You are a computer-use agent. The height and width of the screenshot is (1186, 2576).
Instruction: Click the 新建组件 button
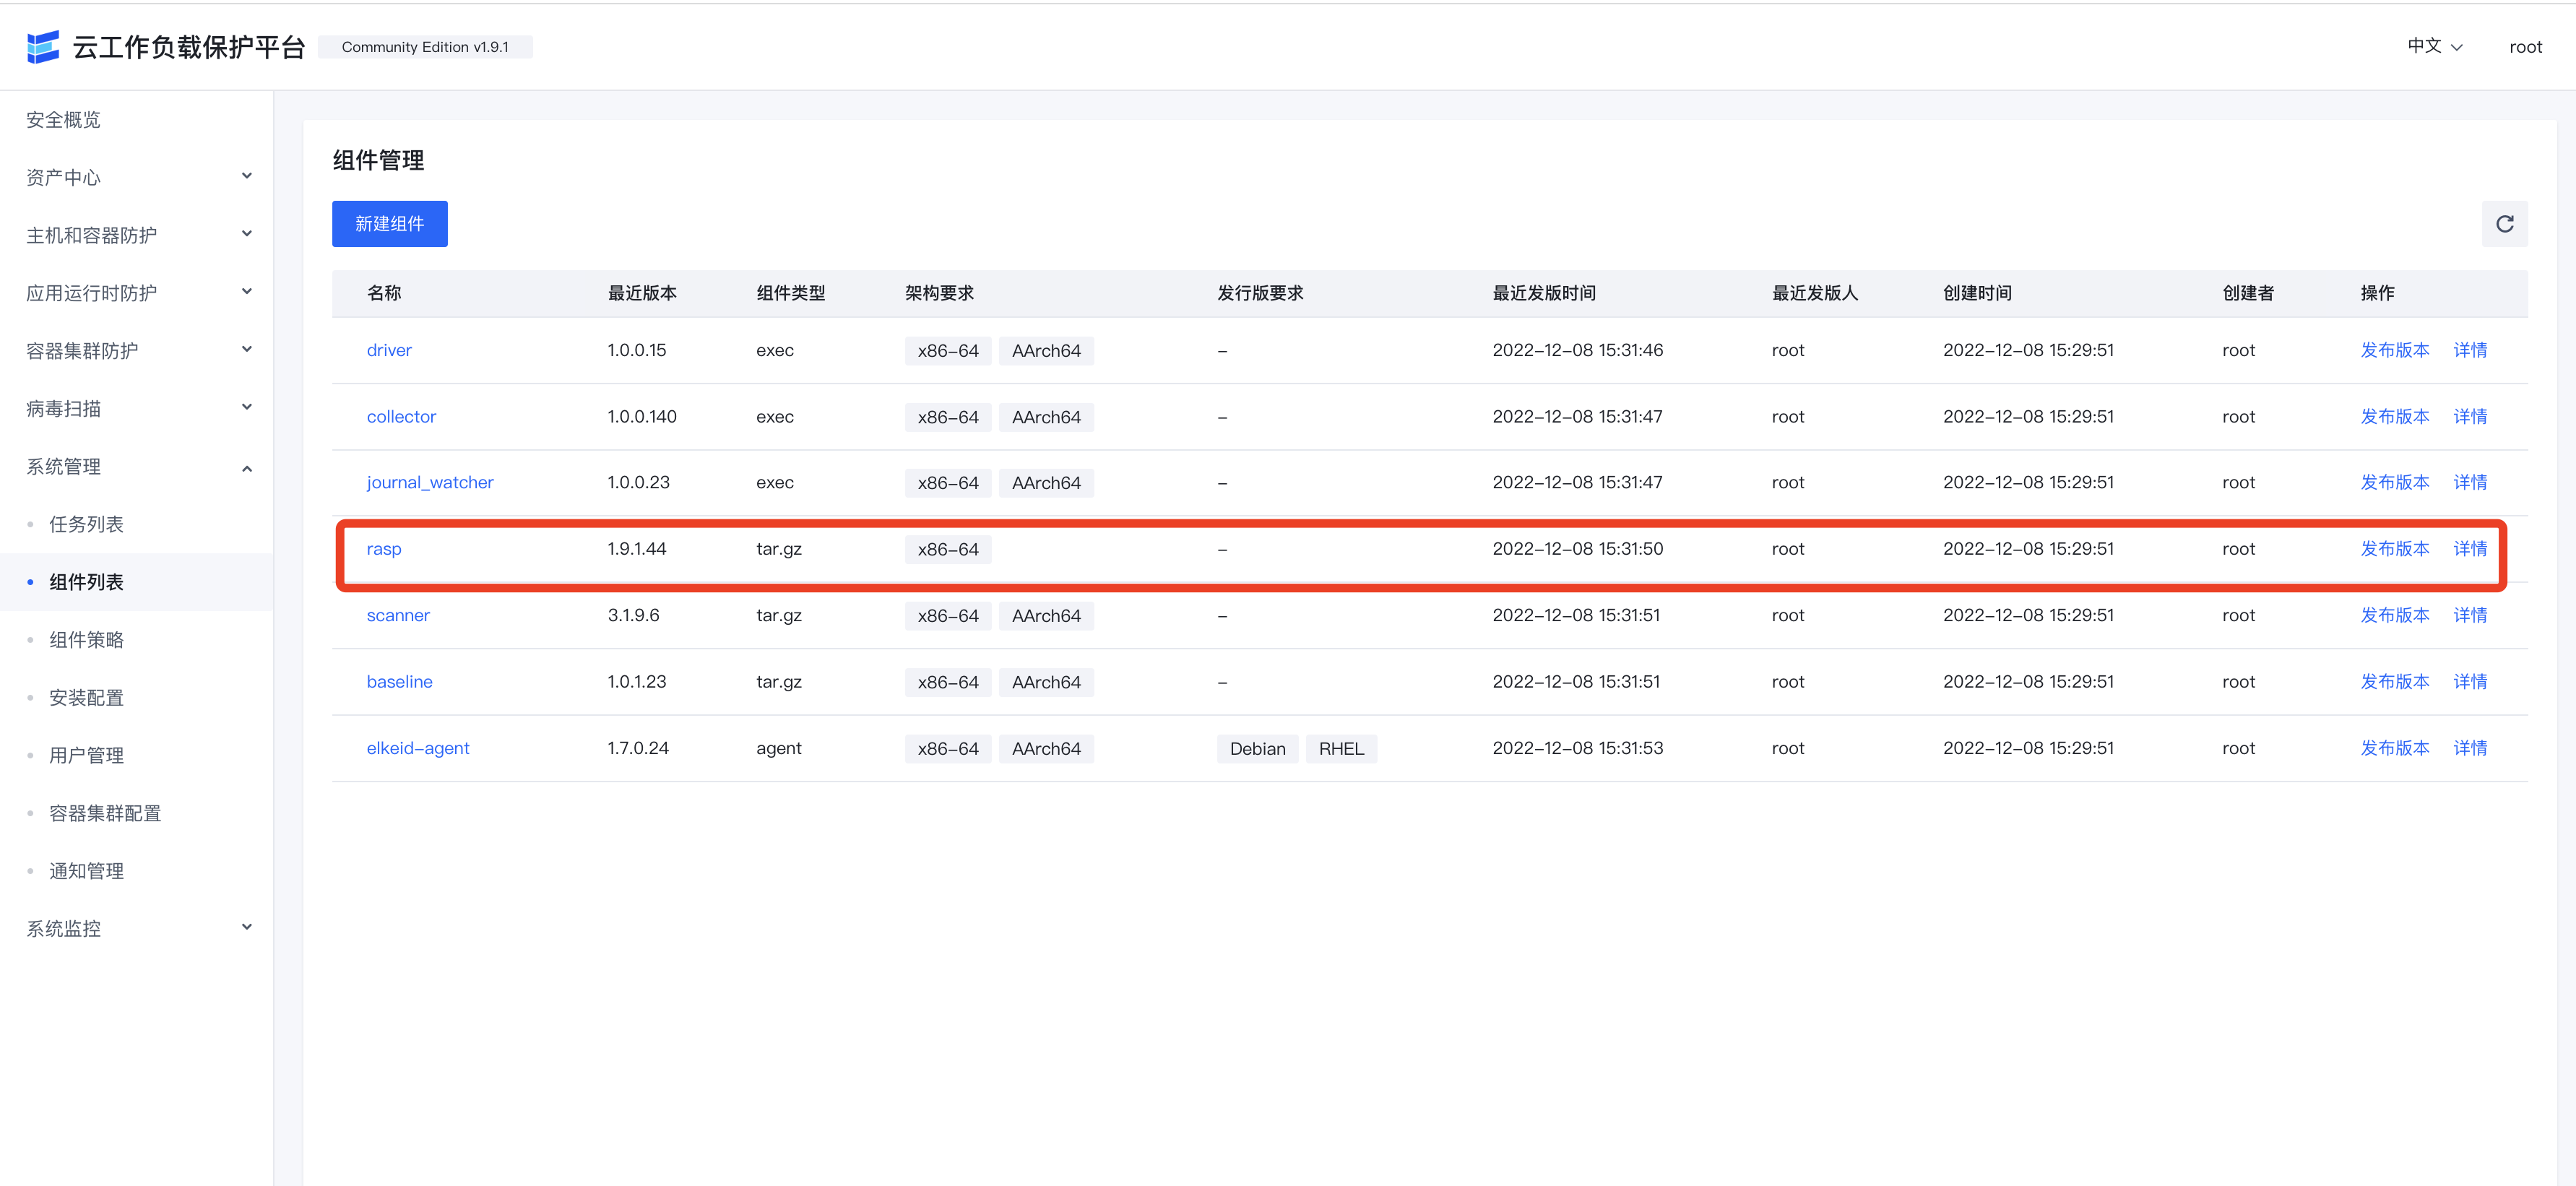coord(389,223)
